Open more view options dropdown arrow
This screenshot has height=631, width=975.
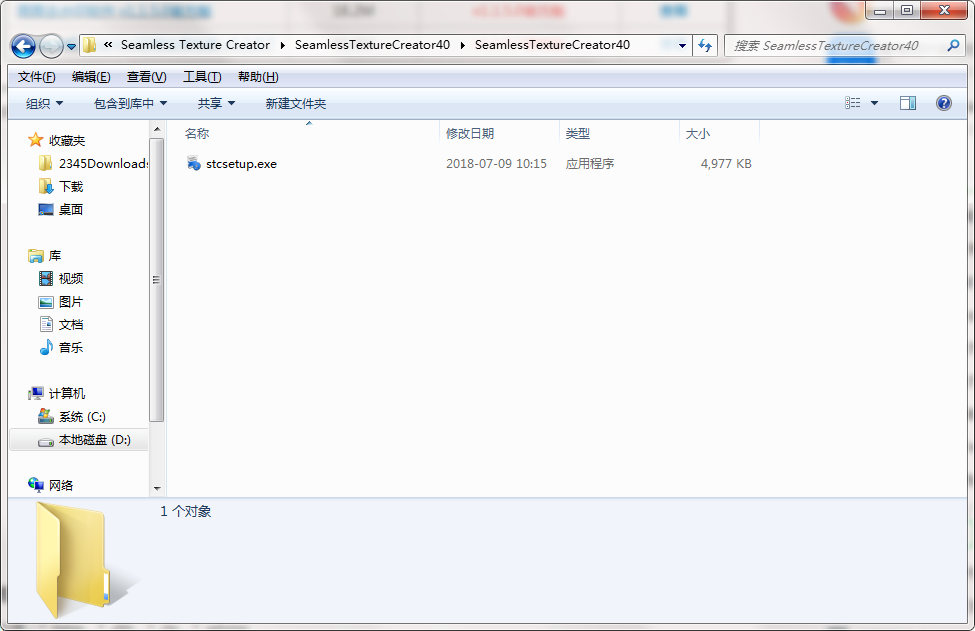[x=874, y=103]
